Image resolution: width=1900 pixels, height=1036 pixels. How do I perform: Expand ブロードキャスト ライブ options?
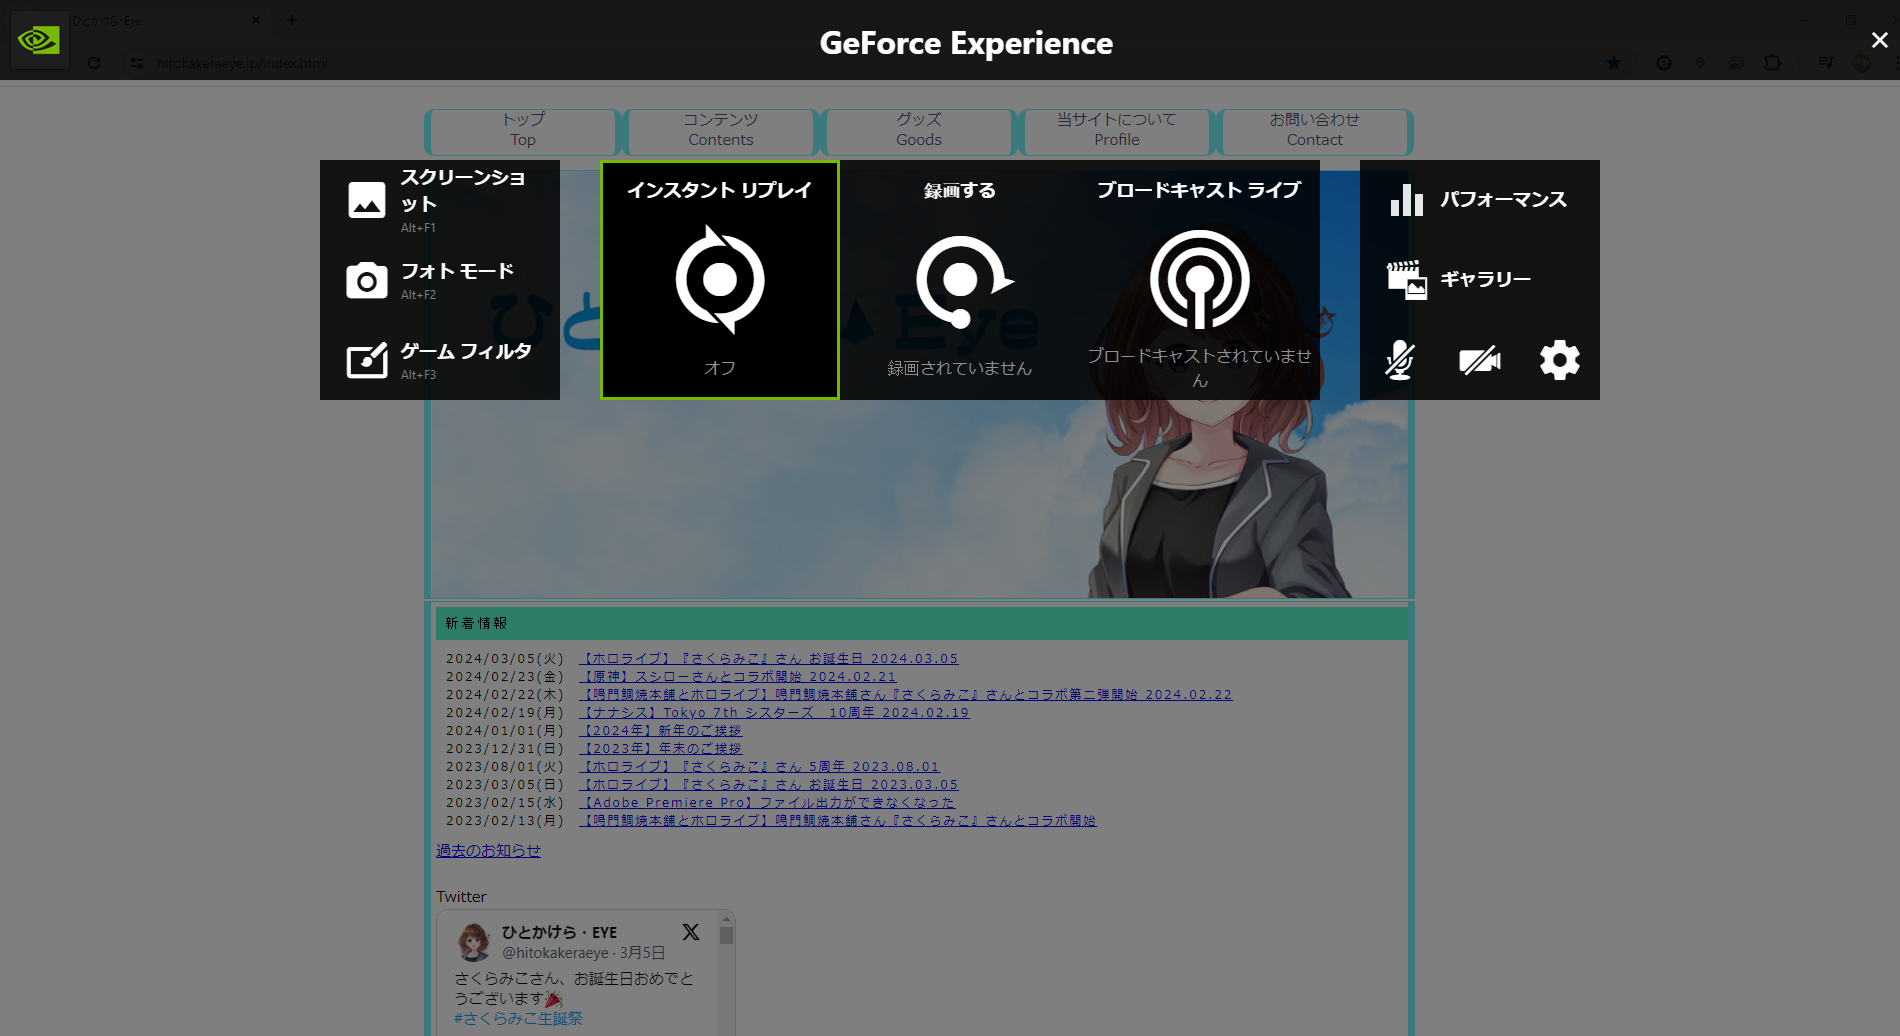[x=1199, y=280]
